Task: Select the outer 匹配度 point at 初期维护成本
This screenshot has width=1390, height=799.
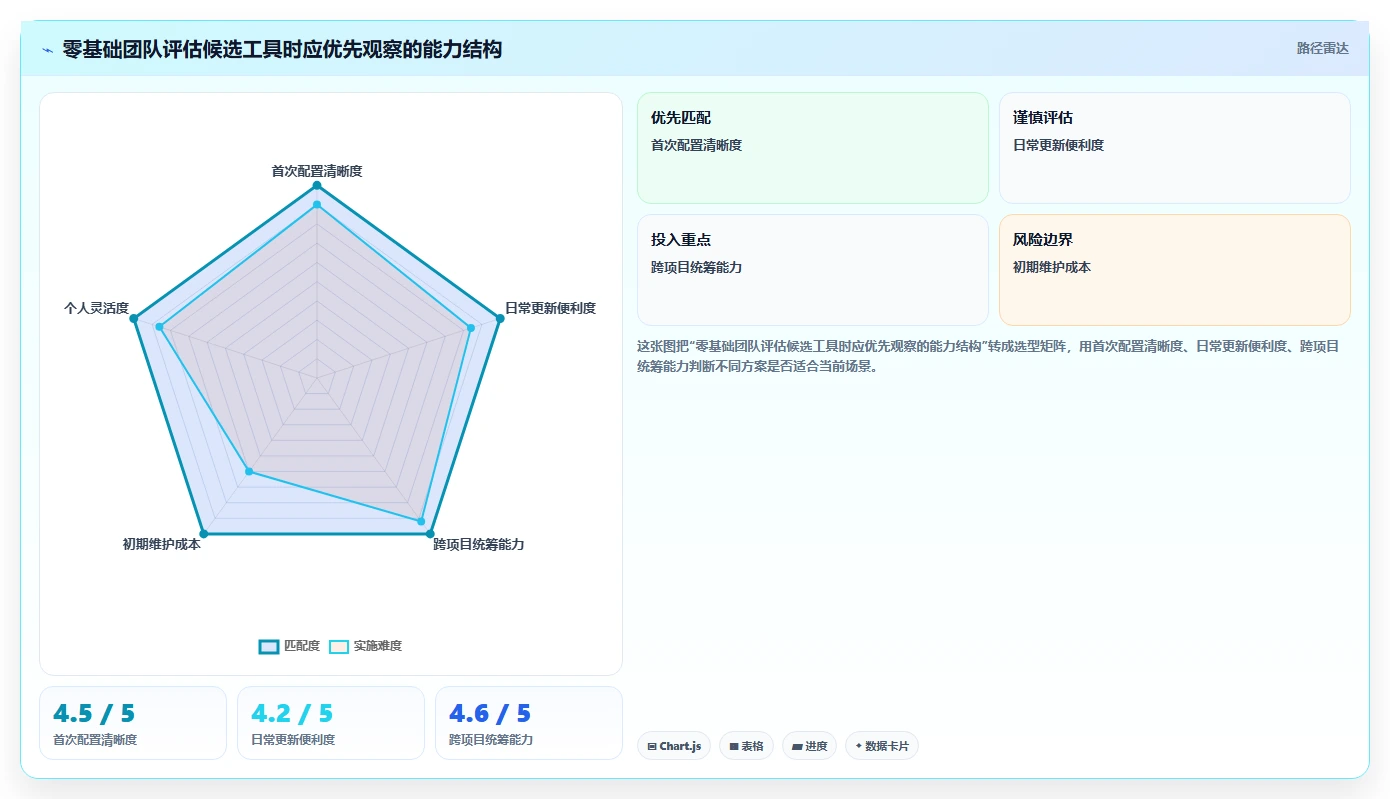Action: pyautogui.click(x=203, y=533)
